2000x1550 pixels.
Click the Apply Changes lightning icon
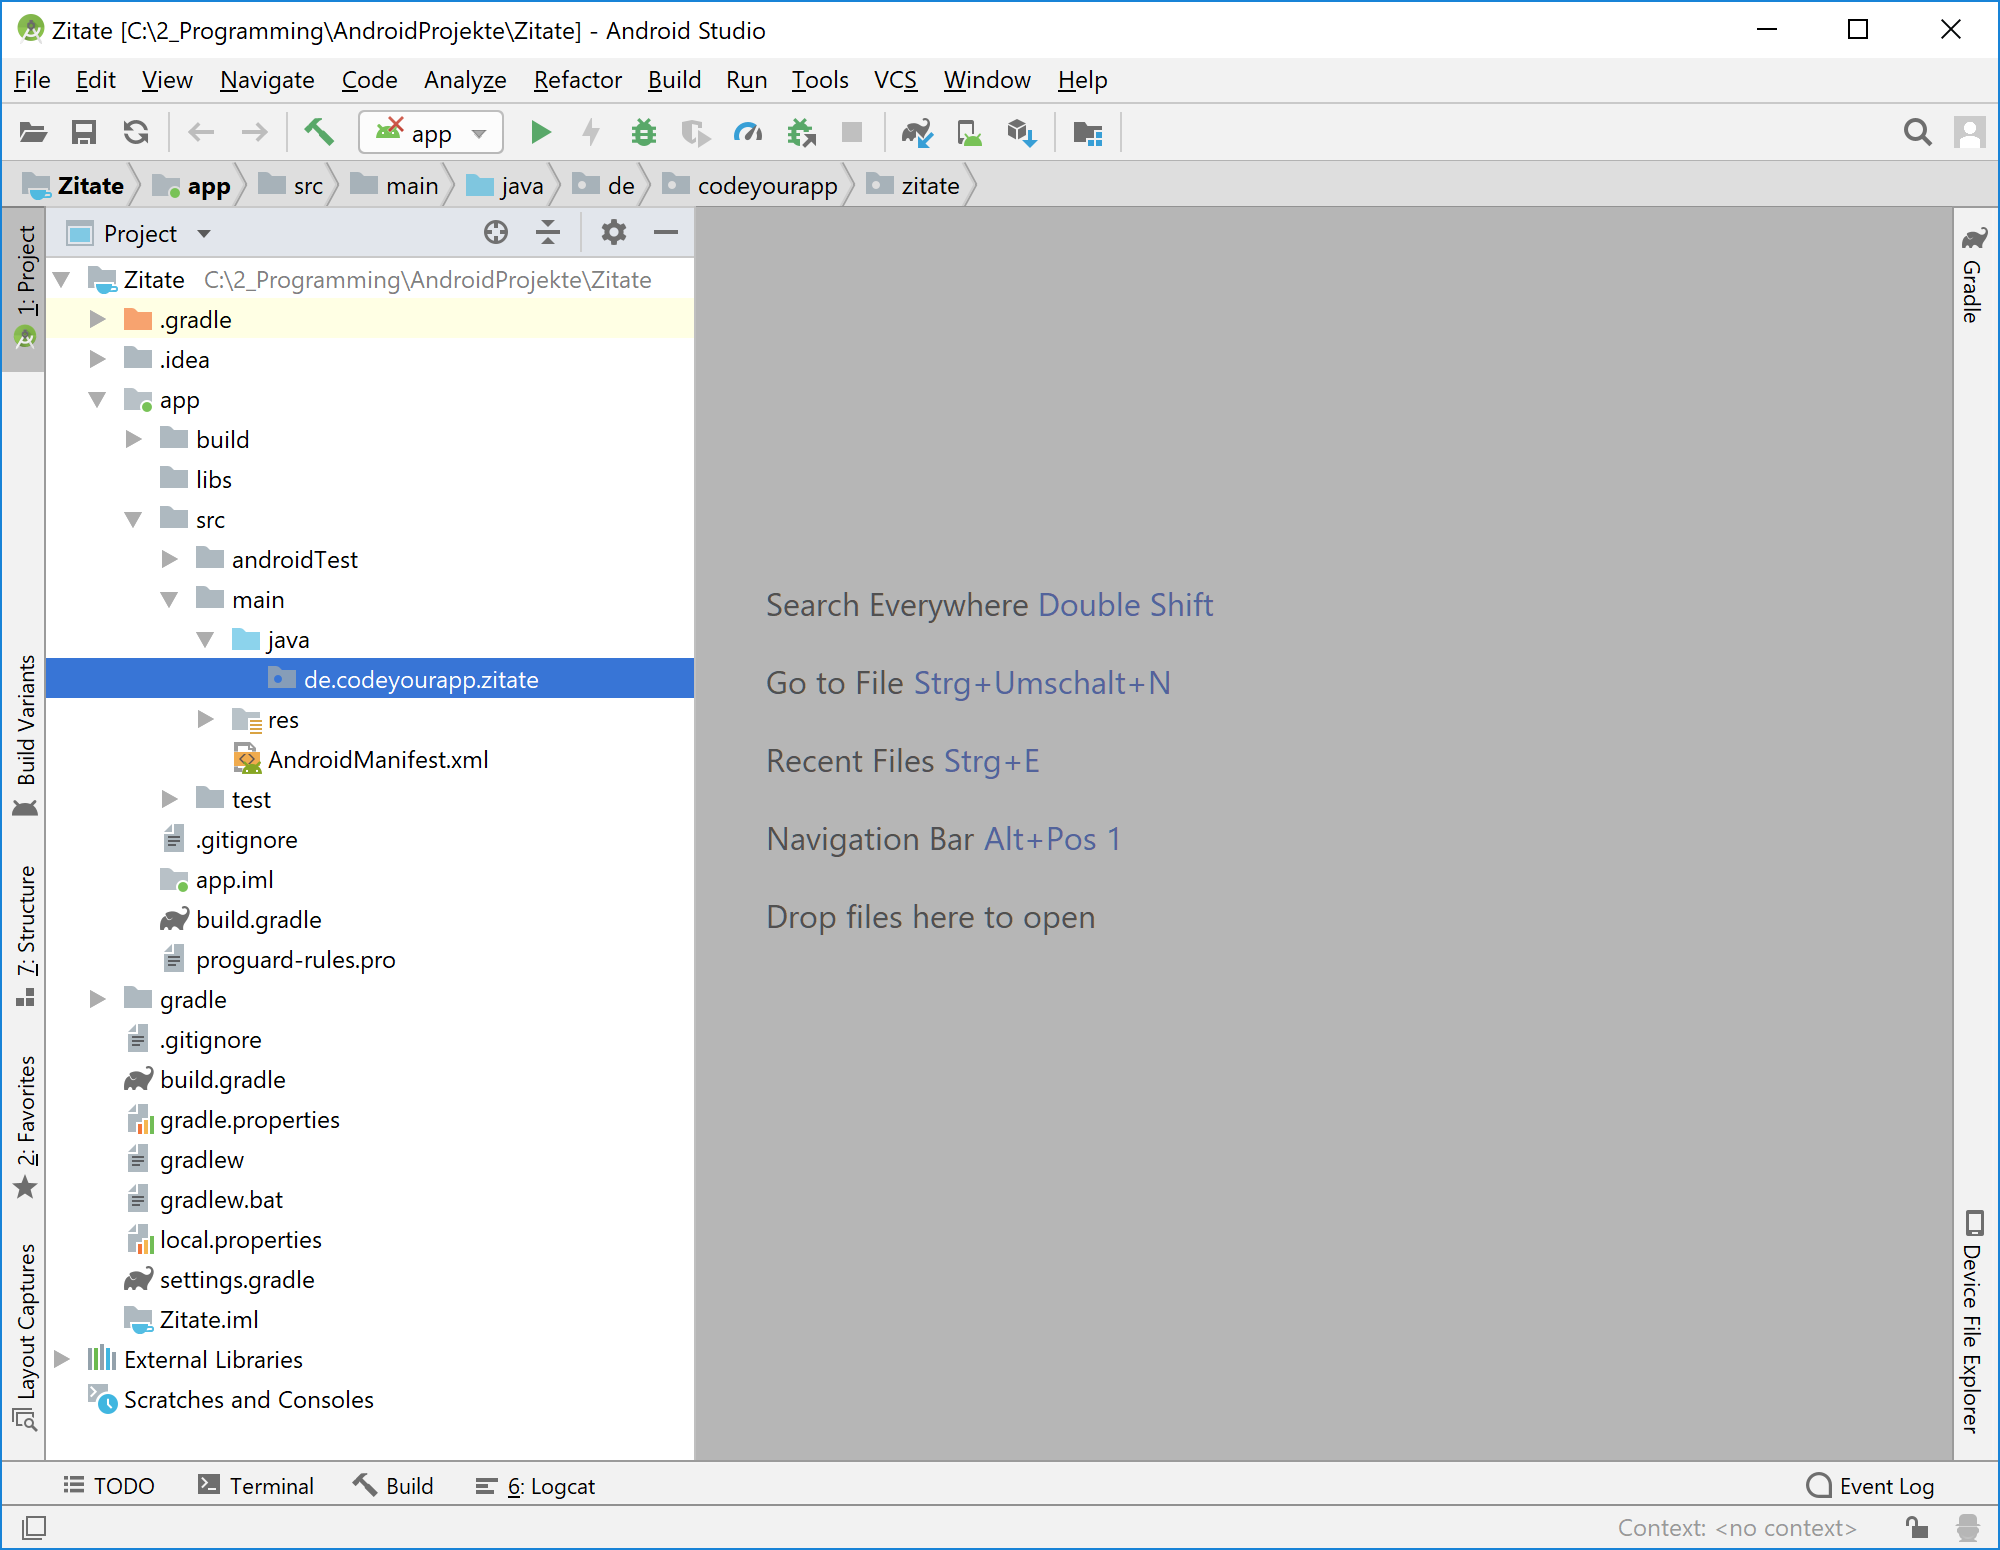pos(592,132)
